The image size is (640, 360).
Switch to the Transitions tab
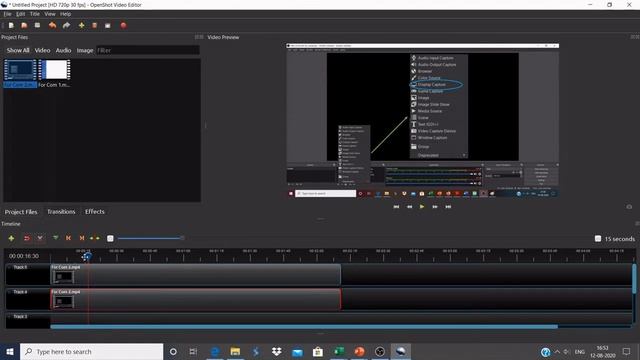click(x=61, y=211)
